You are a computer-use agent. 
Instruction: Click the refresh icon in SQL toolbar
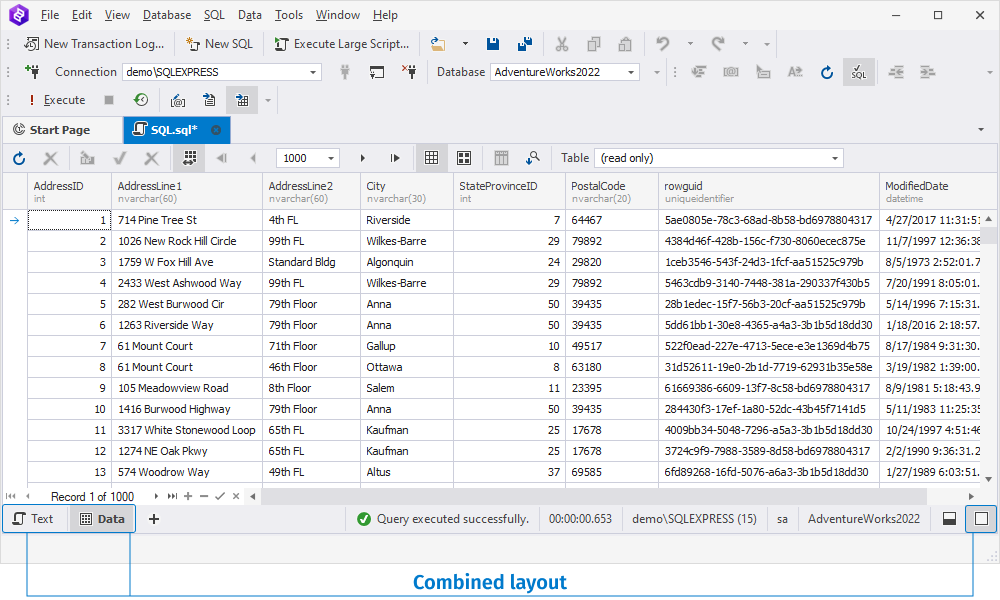point(827,72)
